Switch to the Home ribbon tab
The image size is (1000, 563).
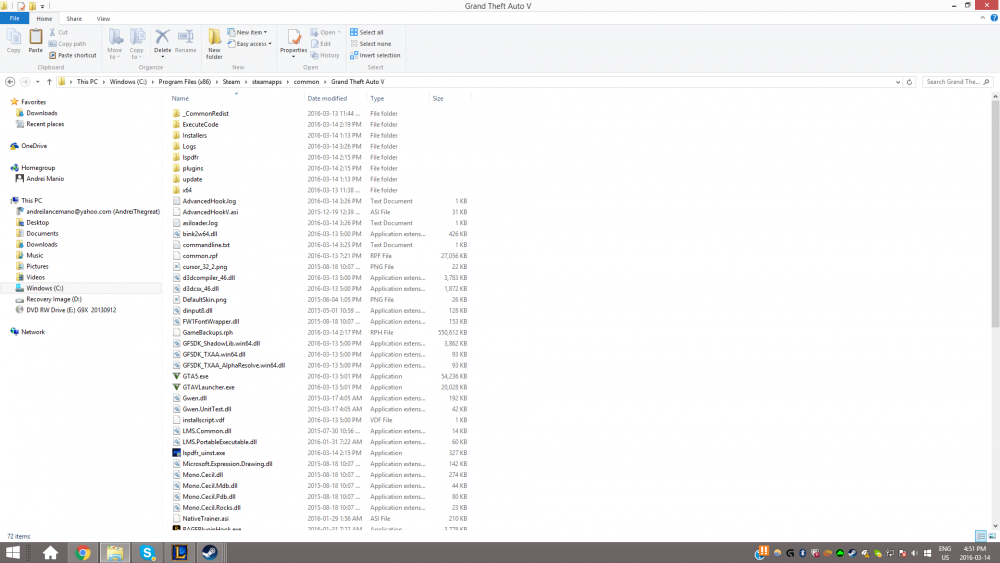click(x=44, y=18)
